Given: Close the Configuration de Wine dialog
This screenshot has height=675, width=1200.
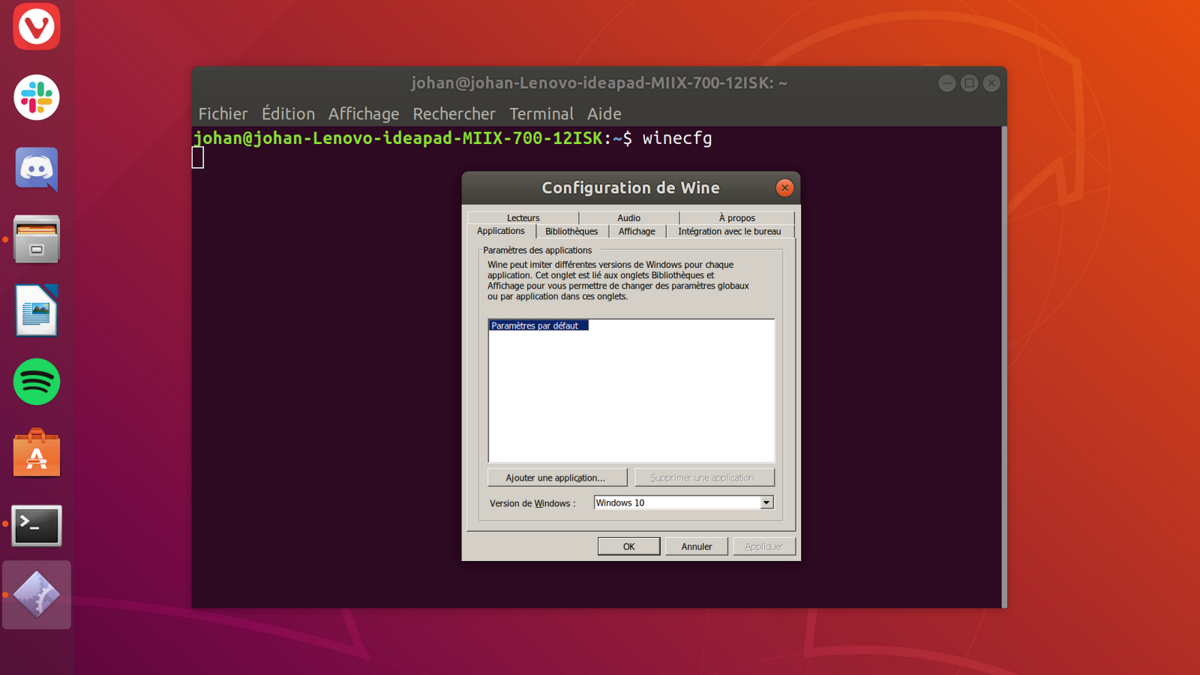Looking at the screenshot, I should pyautogui.click(x=785, y=188).
